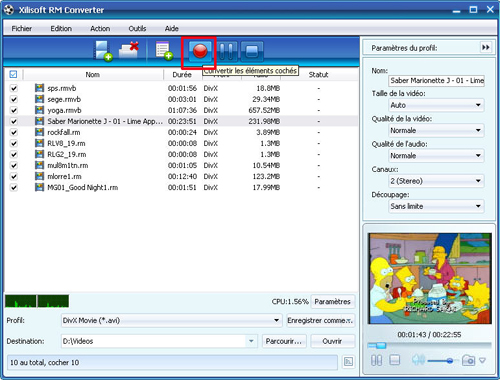This screenshot has height=380, width=500.
Task: Click the CPU usage graph
Action: [37, 301]
